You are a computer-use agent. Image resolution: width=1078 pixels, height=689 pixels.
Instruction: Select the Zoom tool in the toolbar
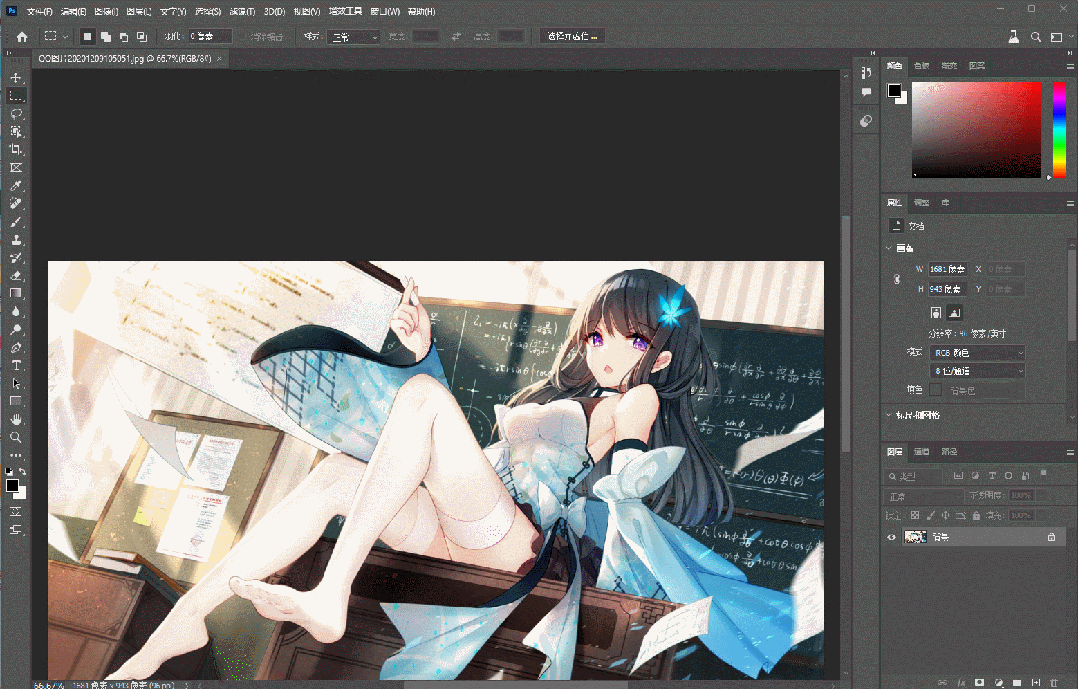[x=16, y=437]
